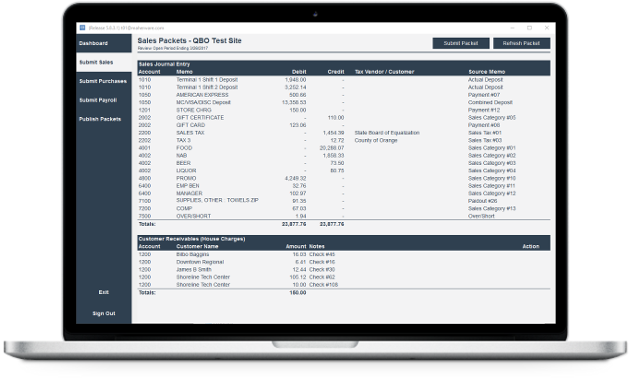Open the Submit Payroll page
Viewport: 632px width, 378px height.
tap(104, 100)
